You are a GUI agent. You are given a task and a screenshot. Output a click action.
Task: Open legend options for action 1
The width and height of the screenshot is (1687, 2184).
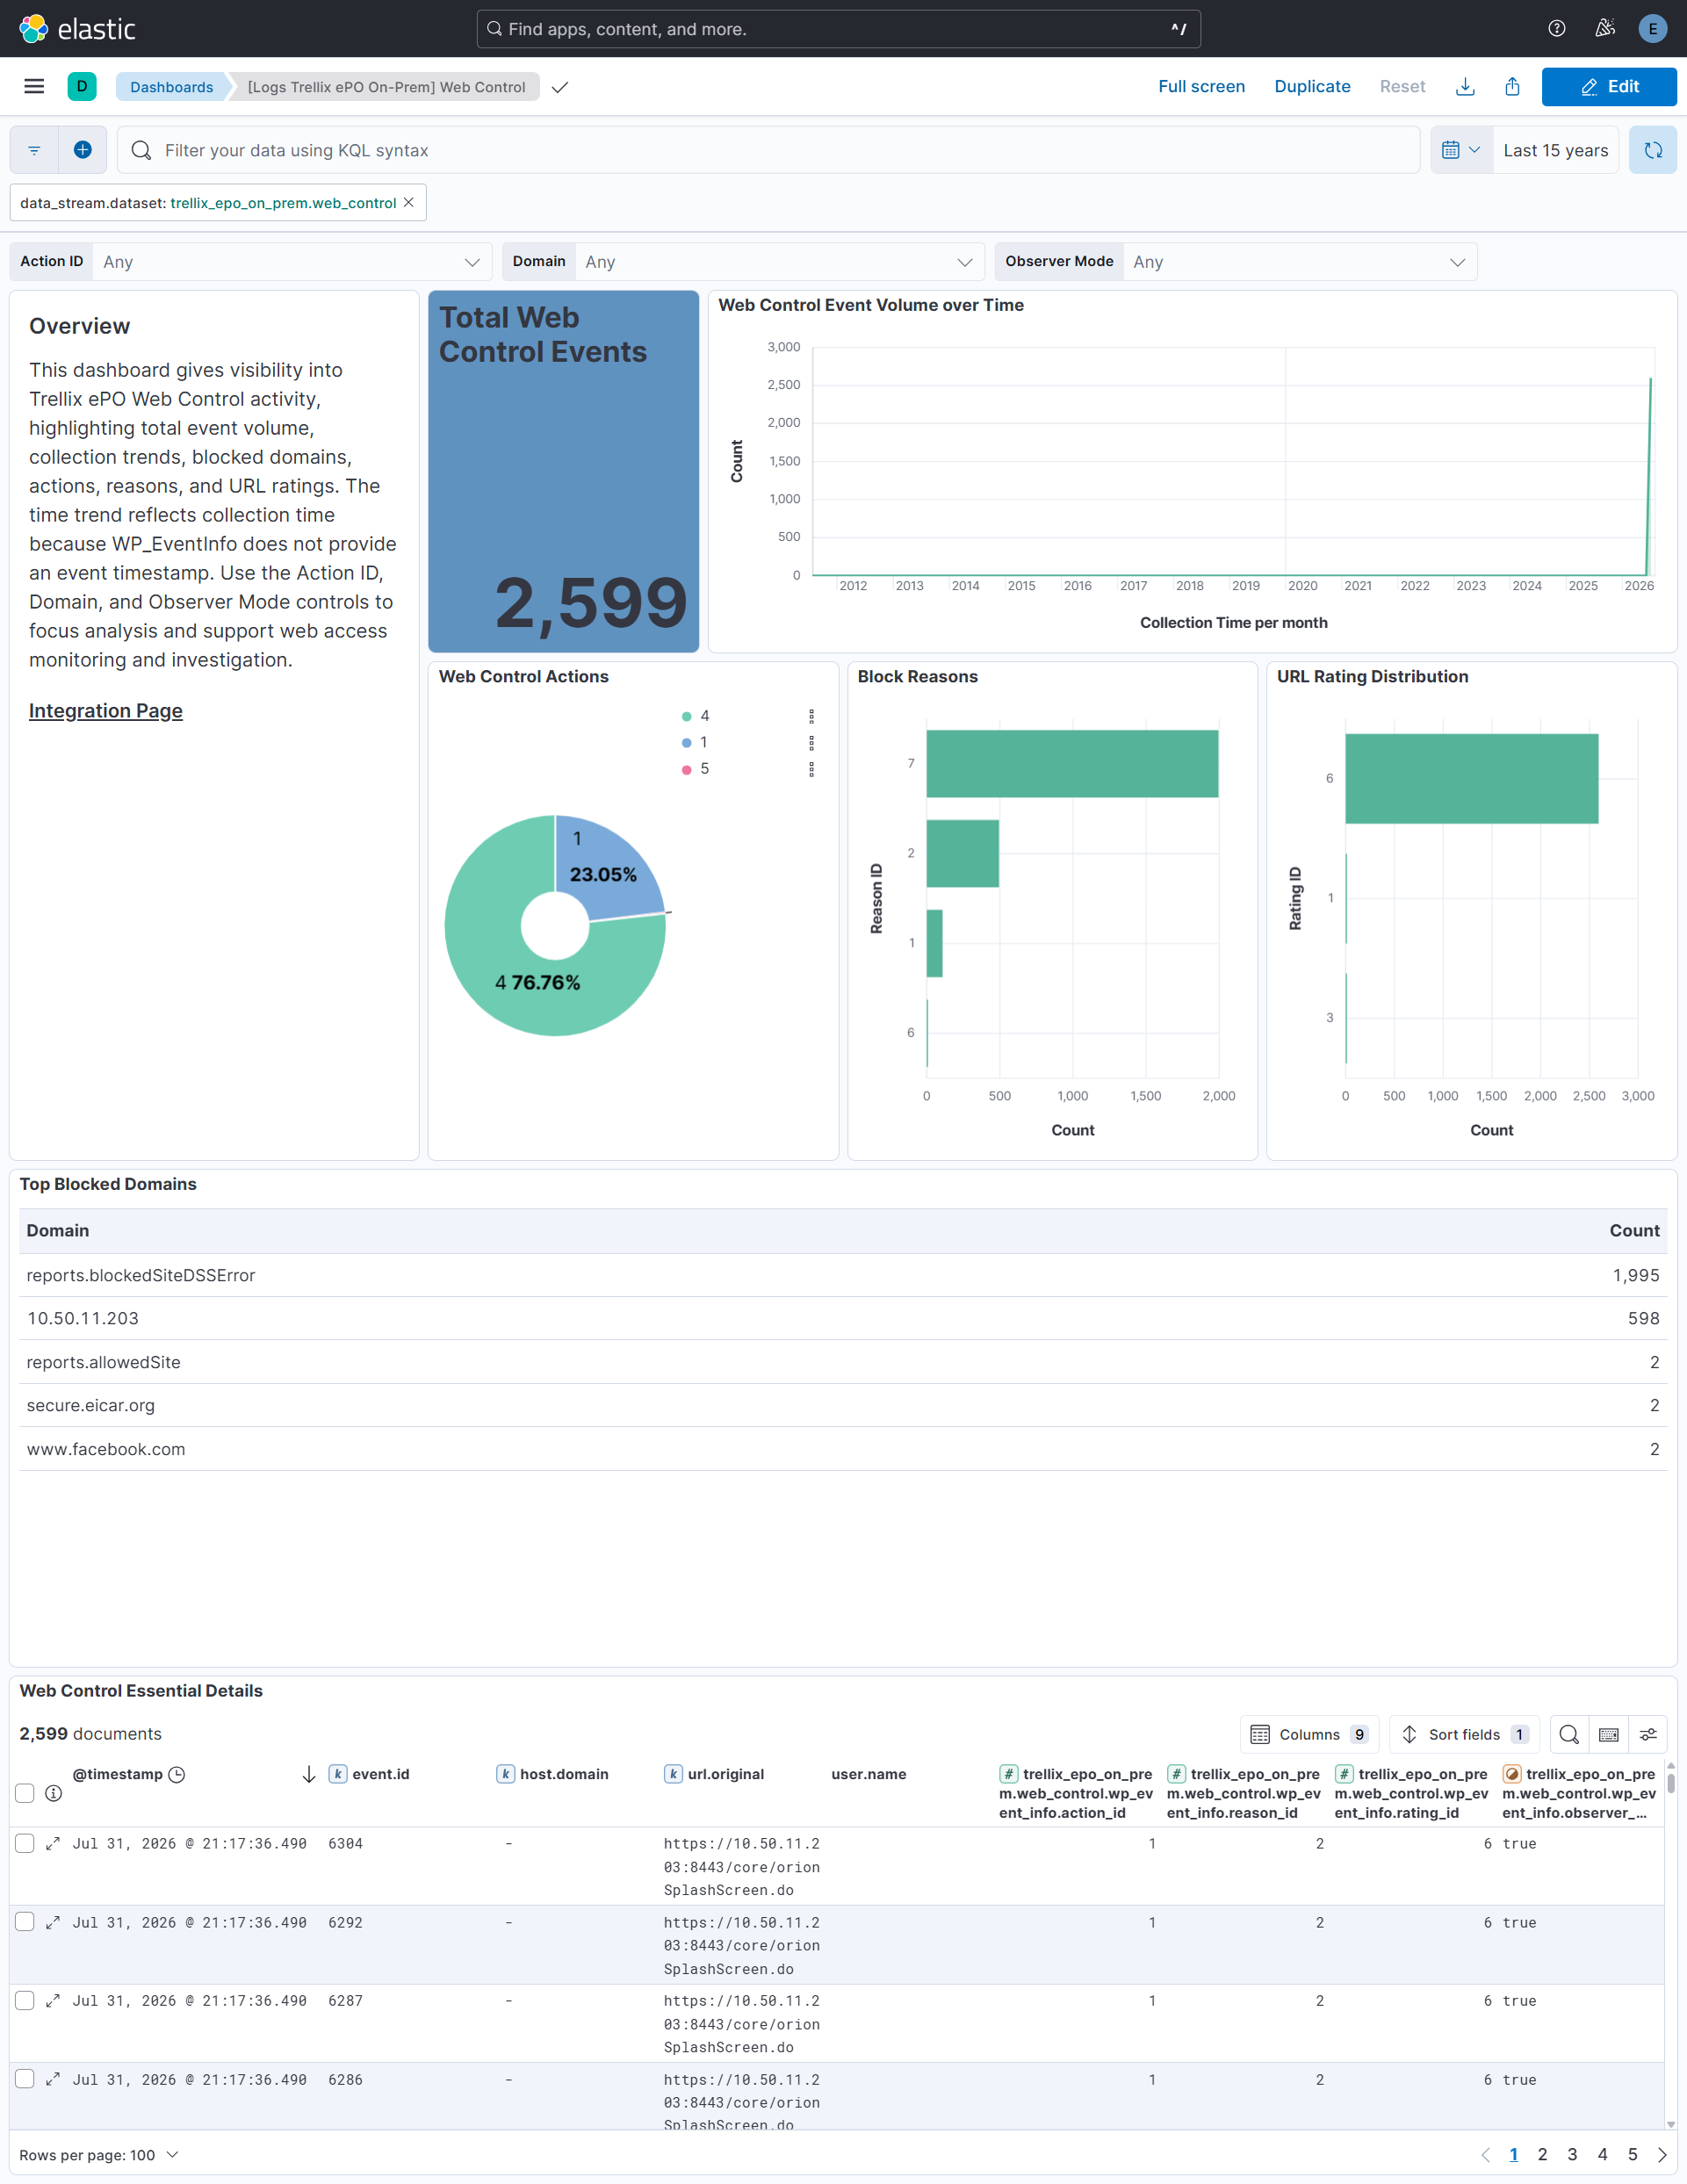point(811,743)
